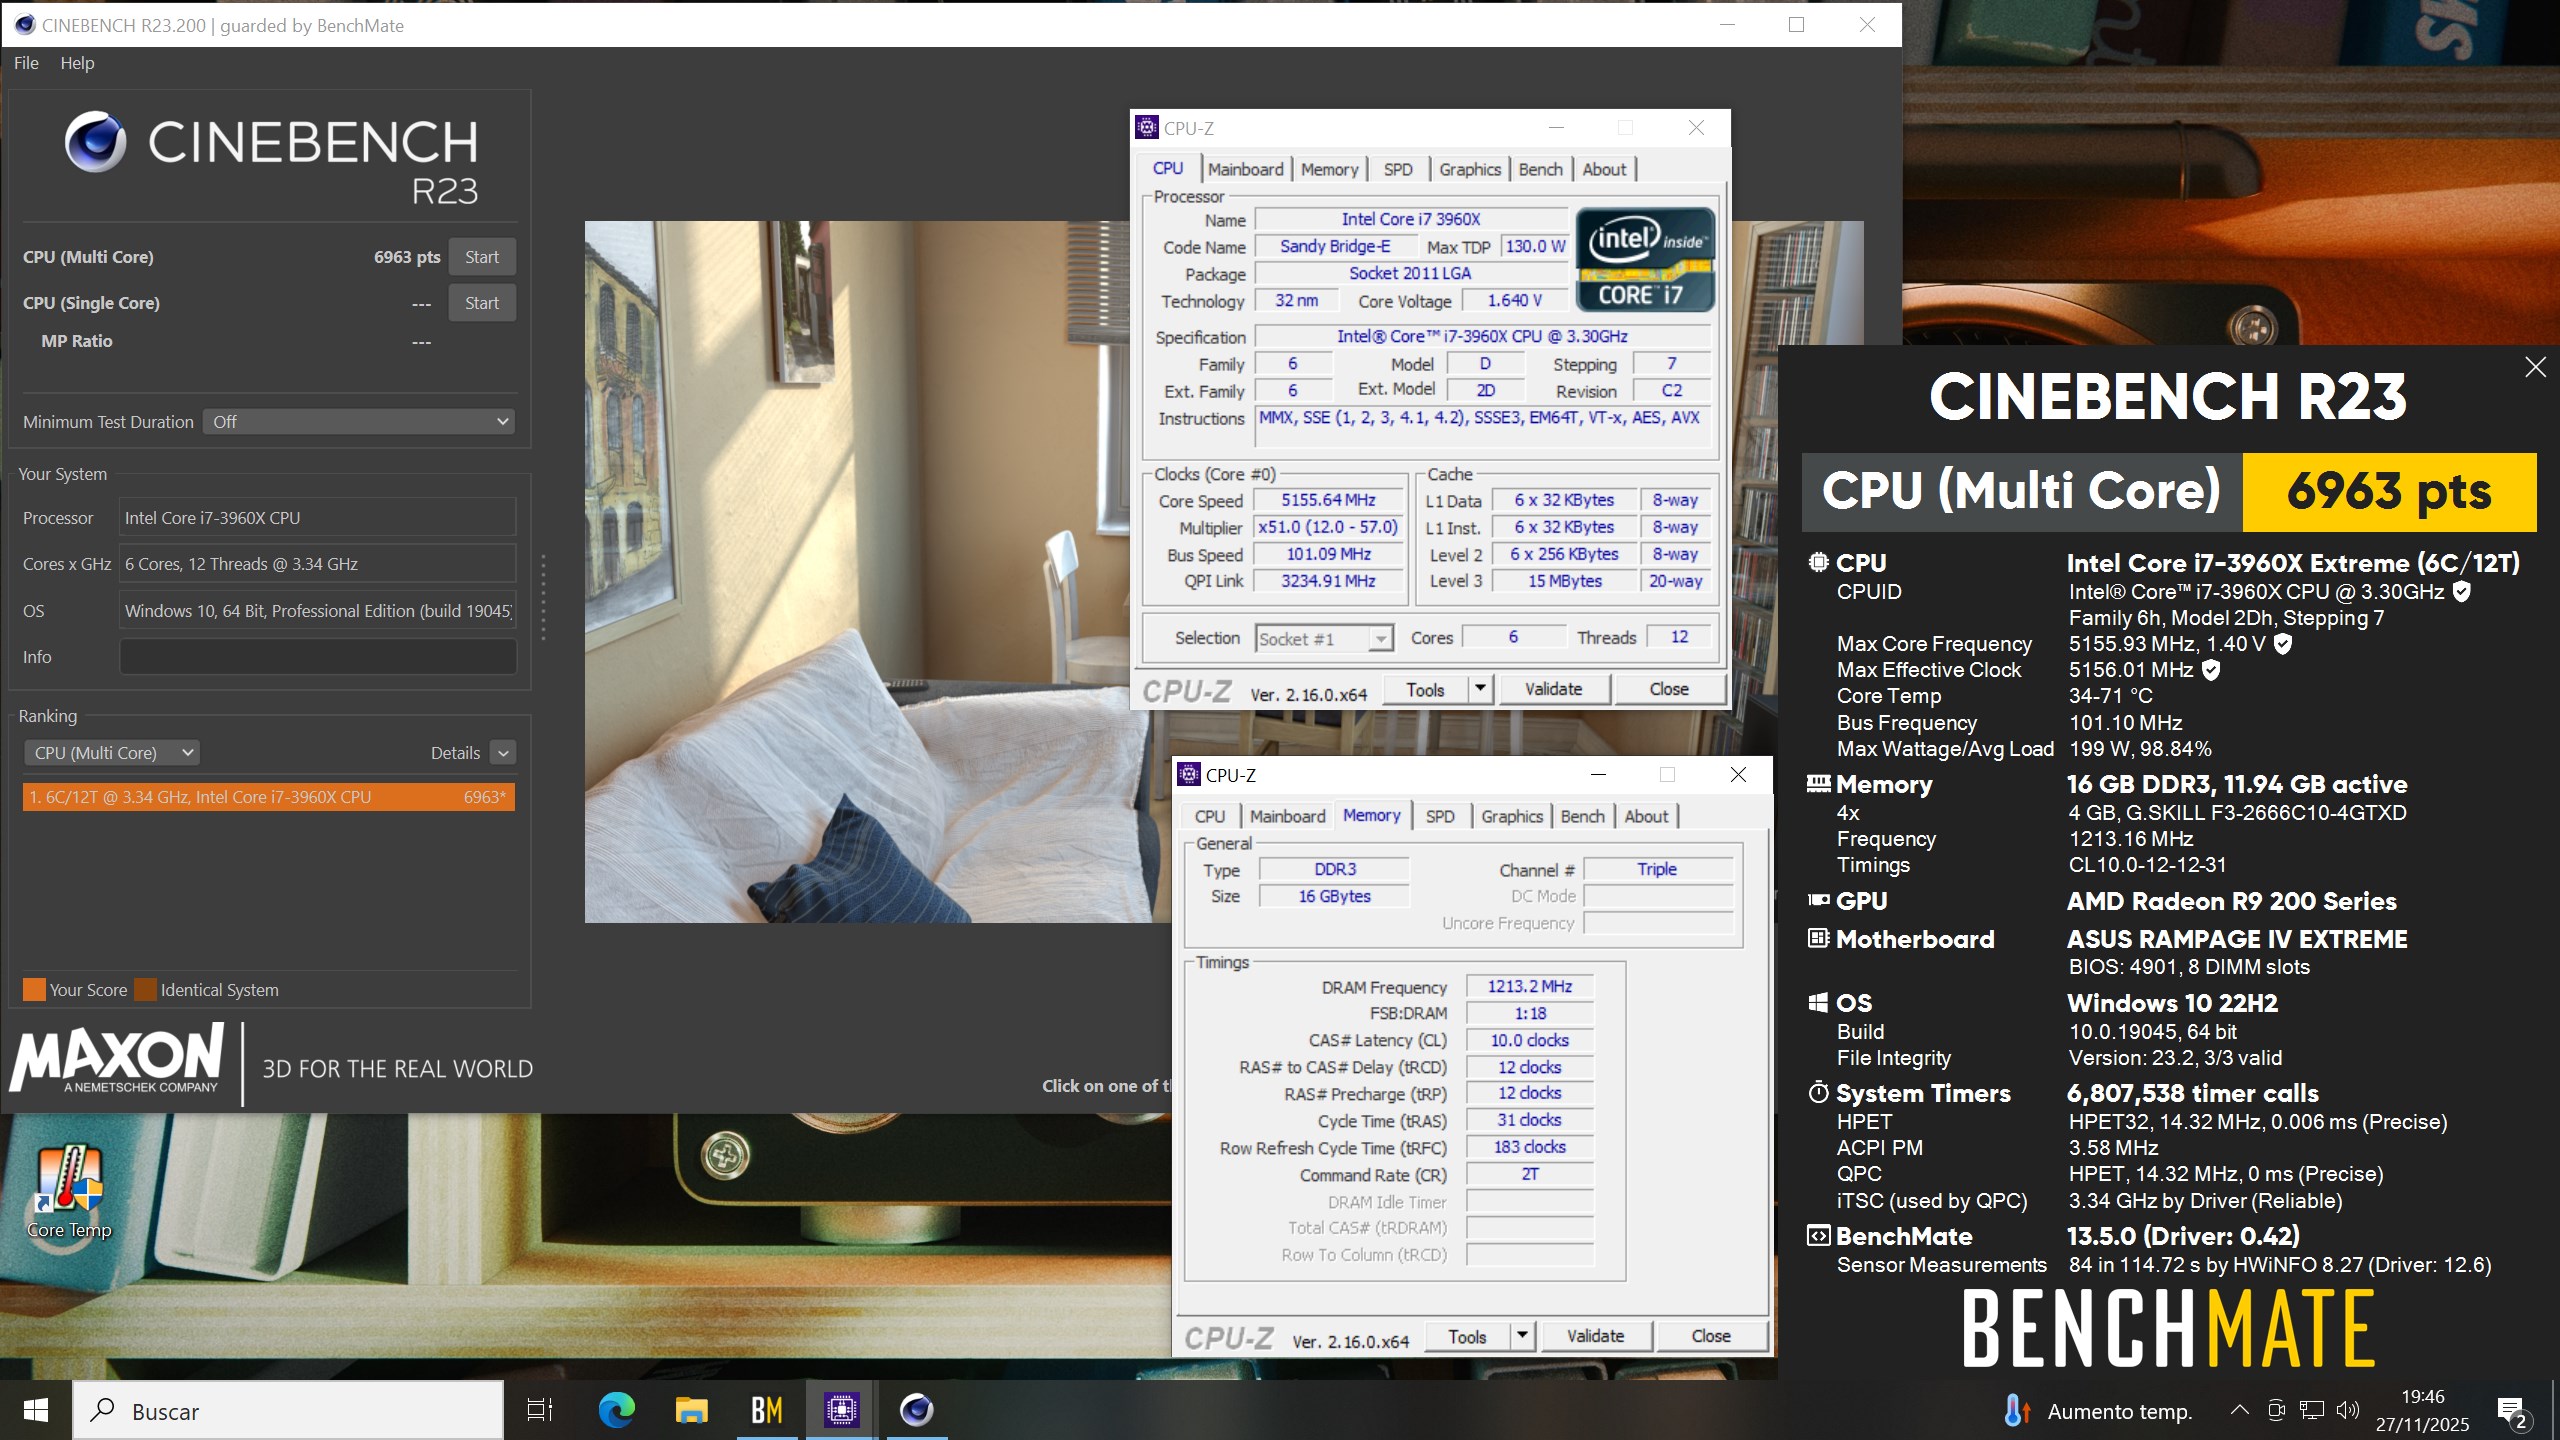Viewport: 2560px width, 1440px height.
Task: Click the Windows Start button
Action: point(36,1410)
